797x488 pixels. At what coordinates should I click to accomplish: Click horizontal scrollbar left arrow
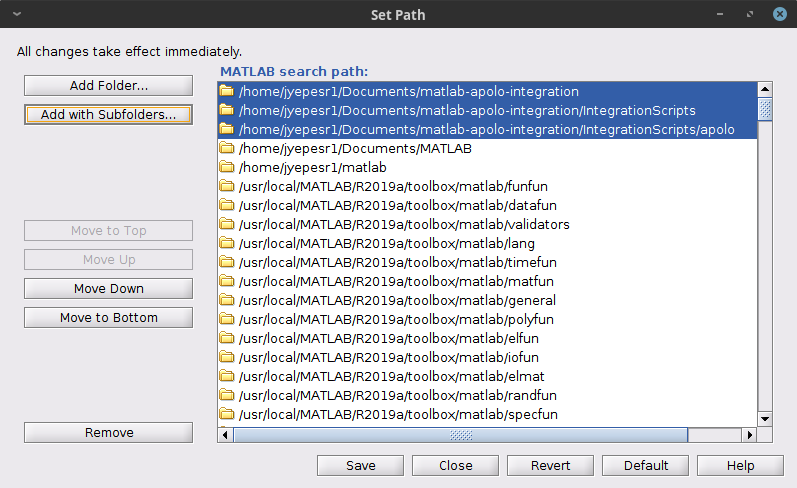click(x=226, y=435)
